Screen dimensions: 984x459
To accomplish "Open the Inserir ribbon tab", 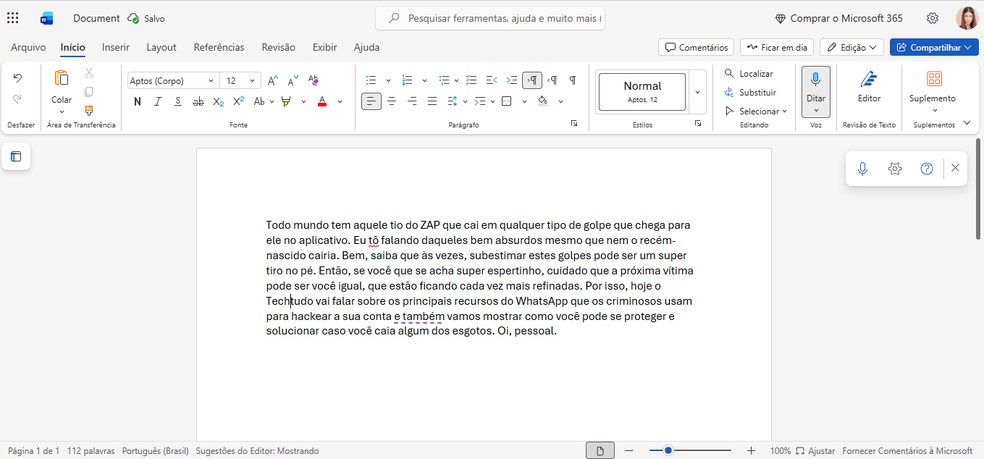I will (x=115, y=47).
